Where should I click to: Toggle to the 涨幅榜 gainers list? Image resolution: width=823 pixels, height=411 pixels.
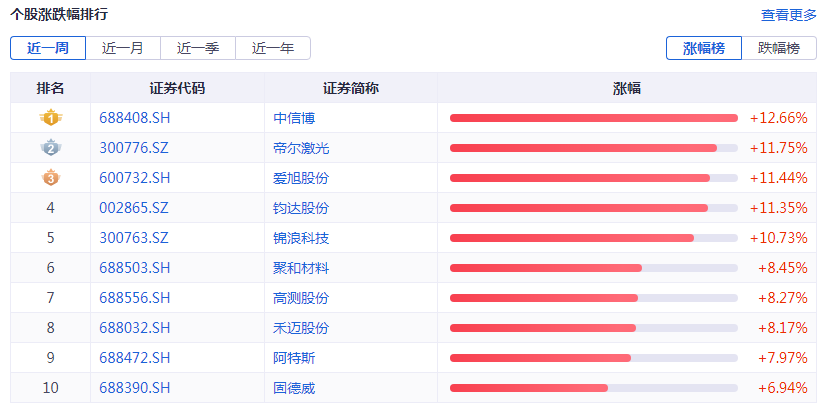pyautogui.click(x=704, y=48)
